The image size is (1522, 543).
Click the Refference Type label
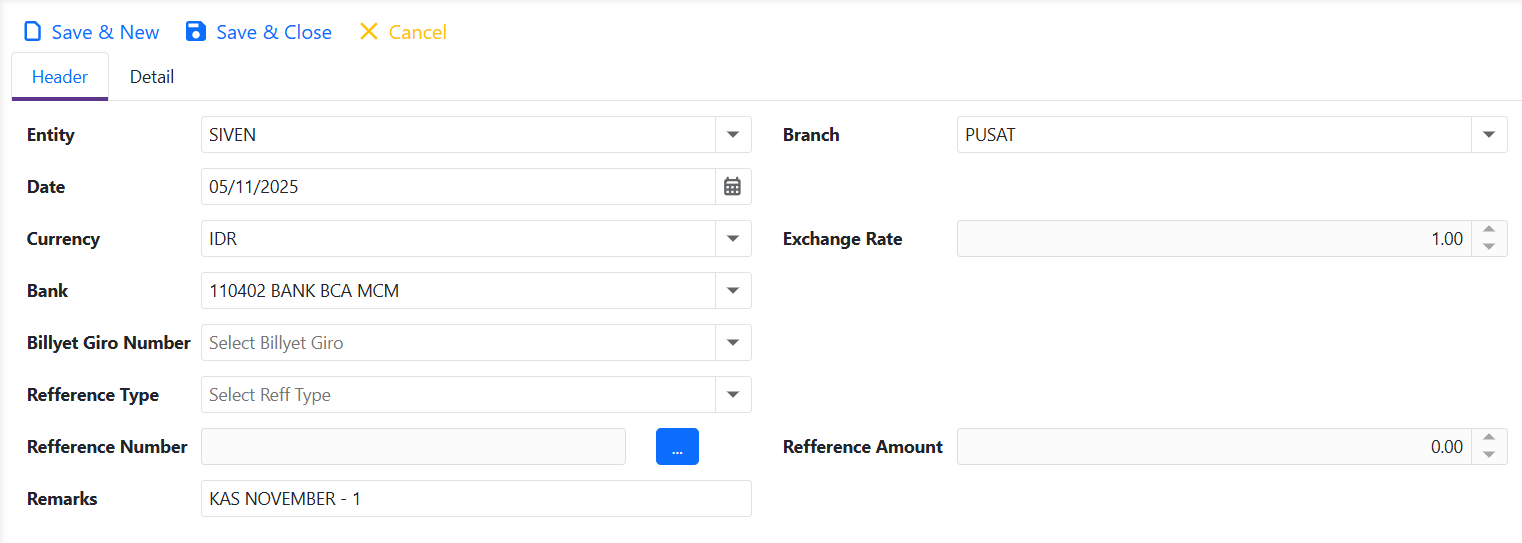[93, 395]
